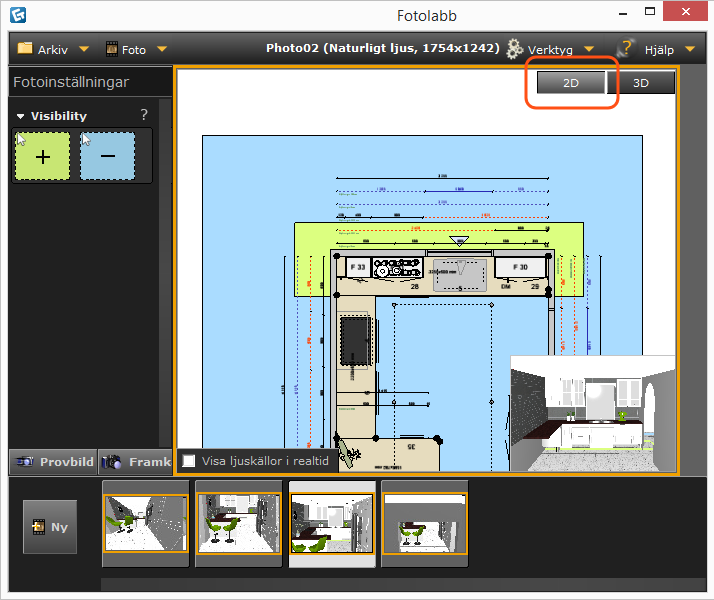Select the first photo thumbnail
Screen dimensions: 714x600
[146, 523]
